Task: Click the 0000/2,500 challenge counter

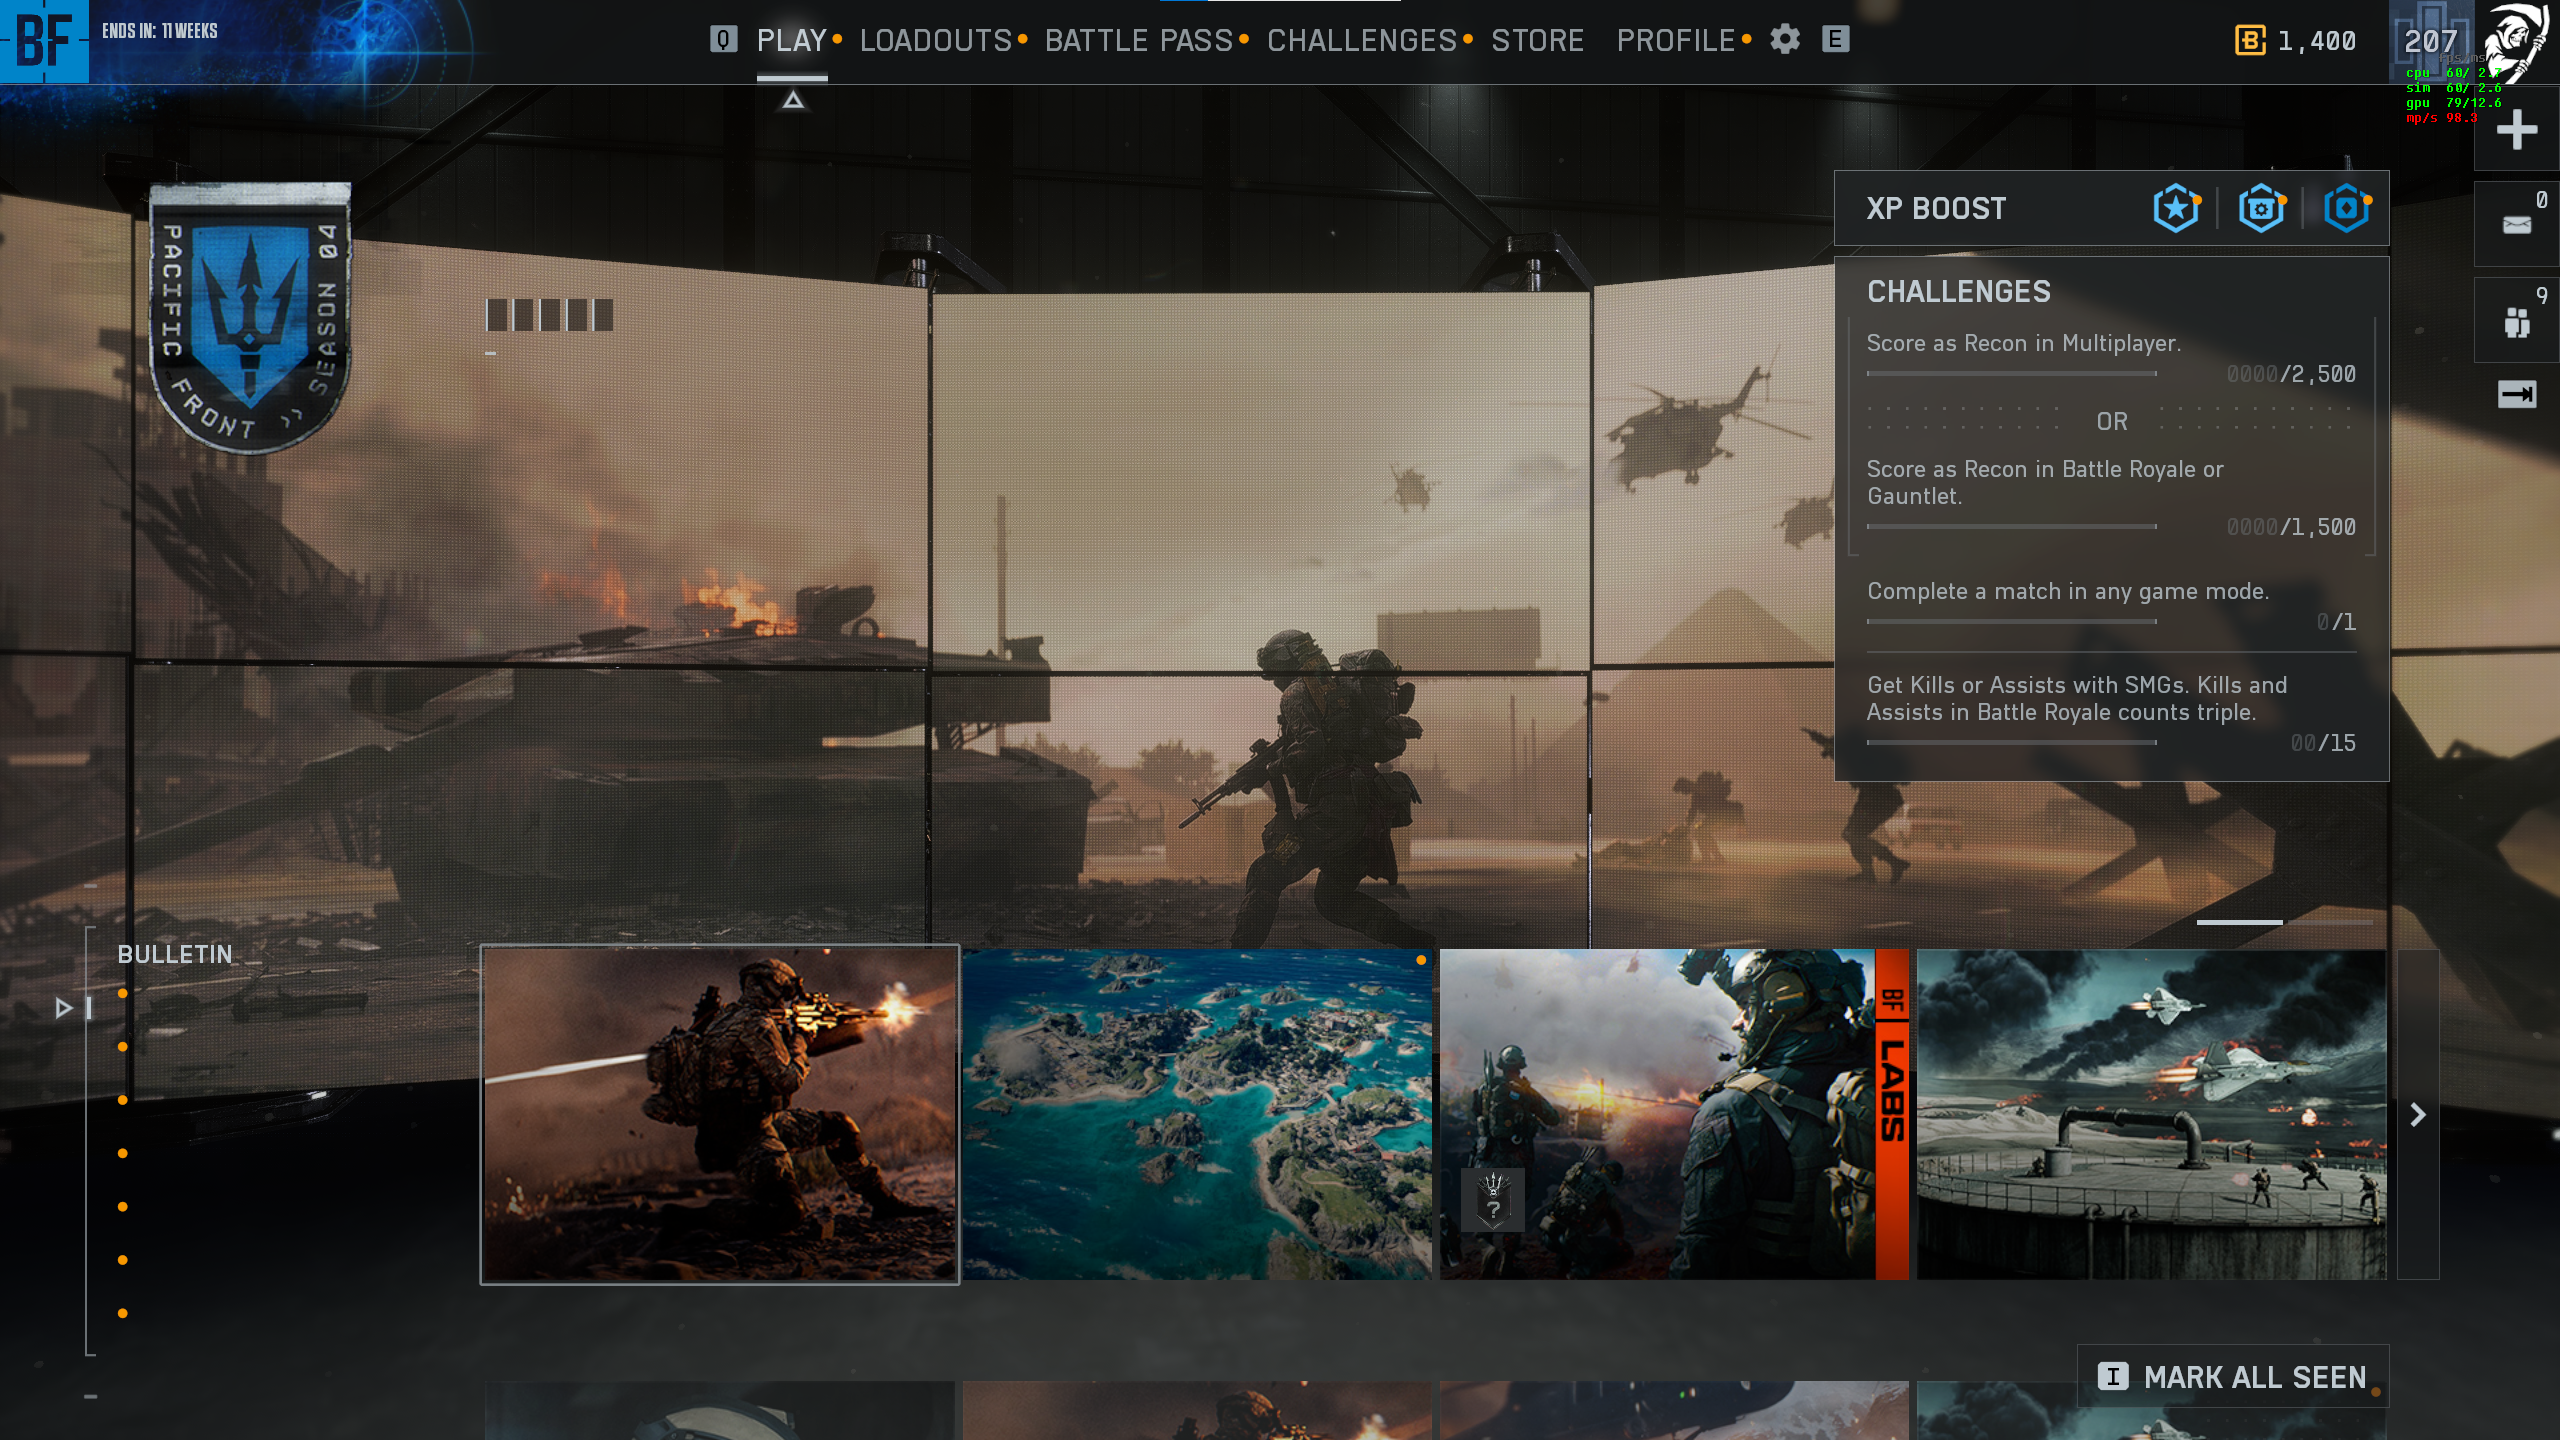Action: [x=2290, y=374]
